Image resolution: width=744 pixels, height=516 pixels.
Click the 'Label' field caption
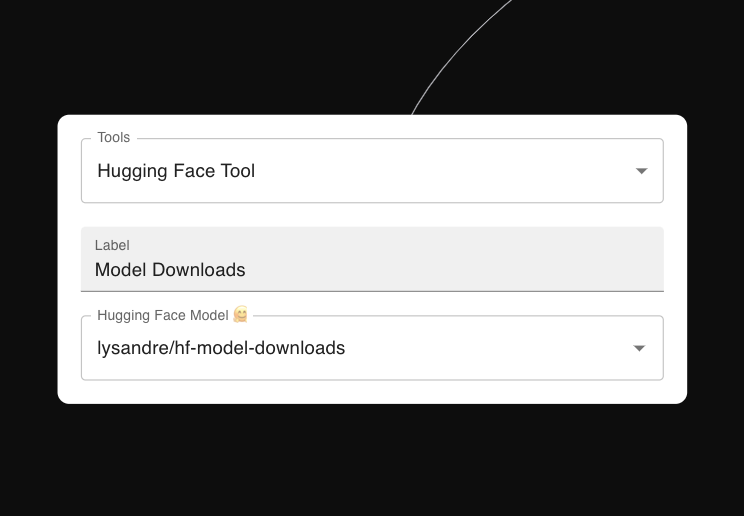112,245
